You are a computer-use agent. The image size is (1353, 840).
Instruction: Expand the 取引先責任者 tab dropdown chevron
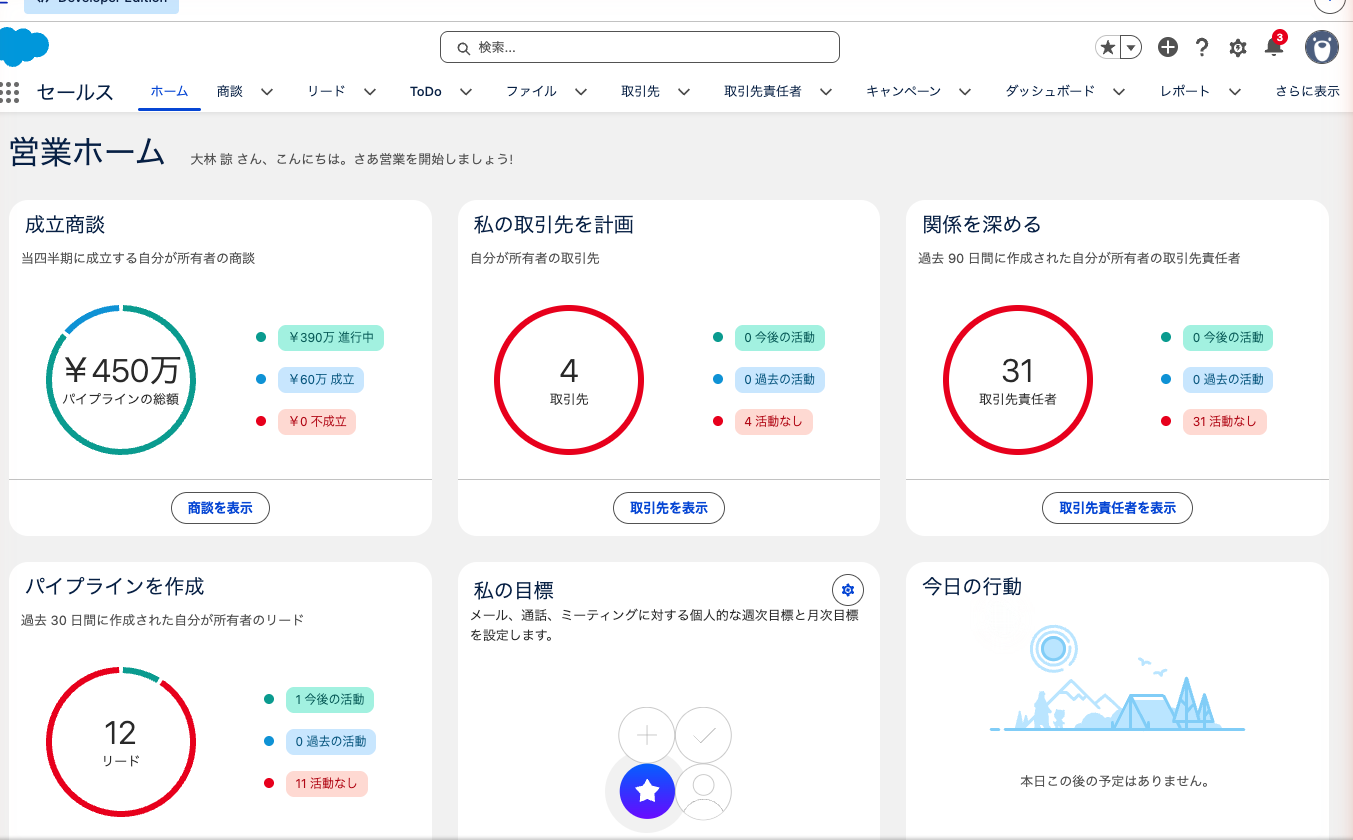coord(826,92)
